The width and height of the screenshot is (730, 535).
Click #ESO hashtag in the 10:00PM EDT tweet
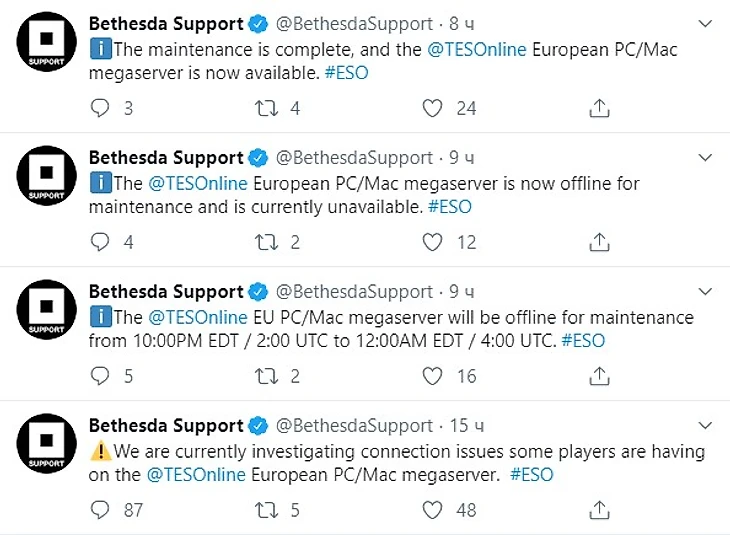[583, 341]
